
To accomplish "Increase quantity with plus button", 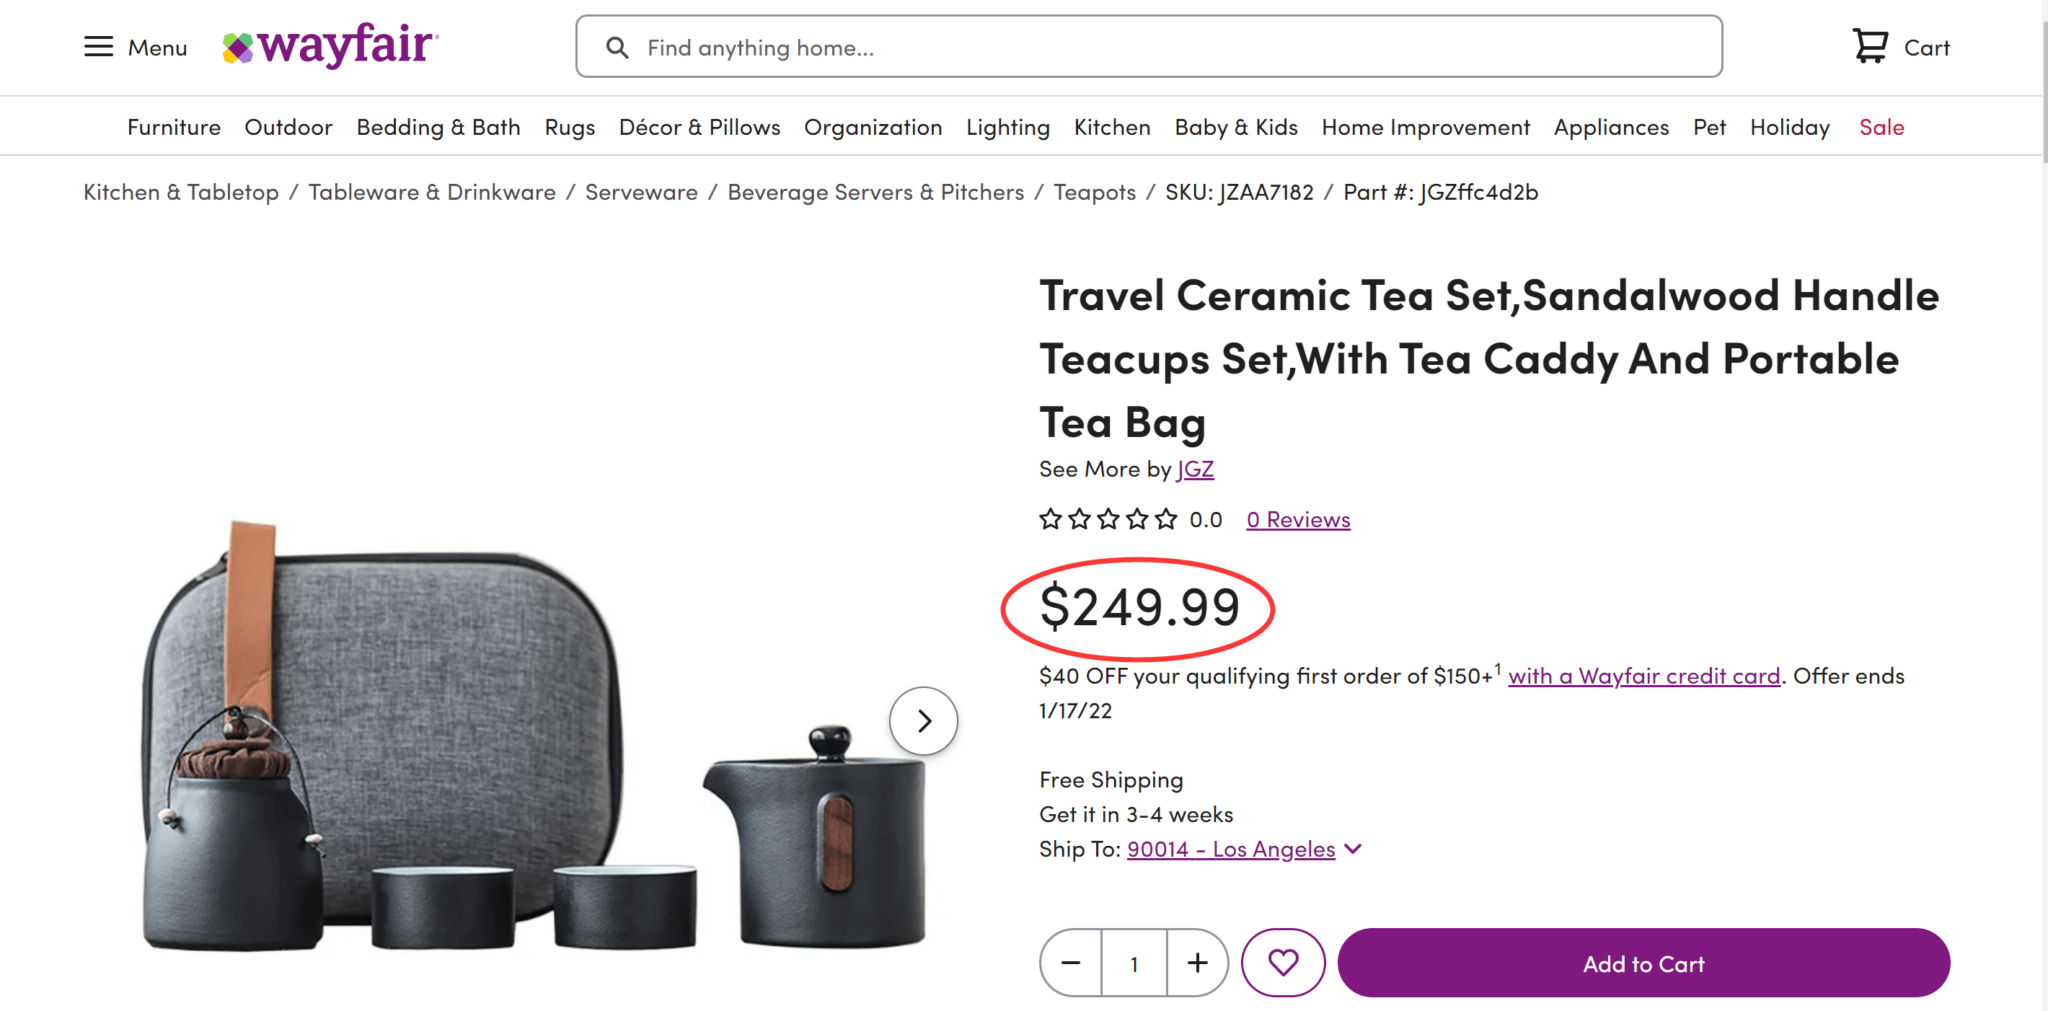I will pos(1197,963).
